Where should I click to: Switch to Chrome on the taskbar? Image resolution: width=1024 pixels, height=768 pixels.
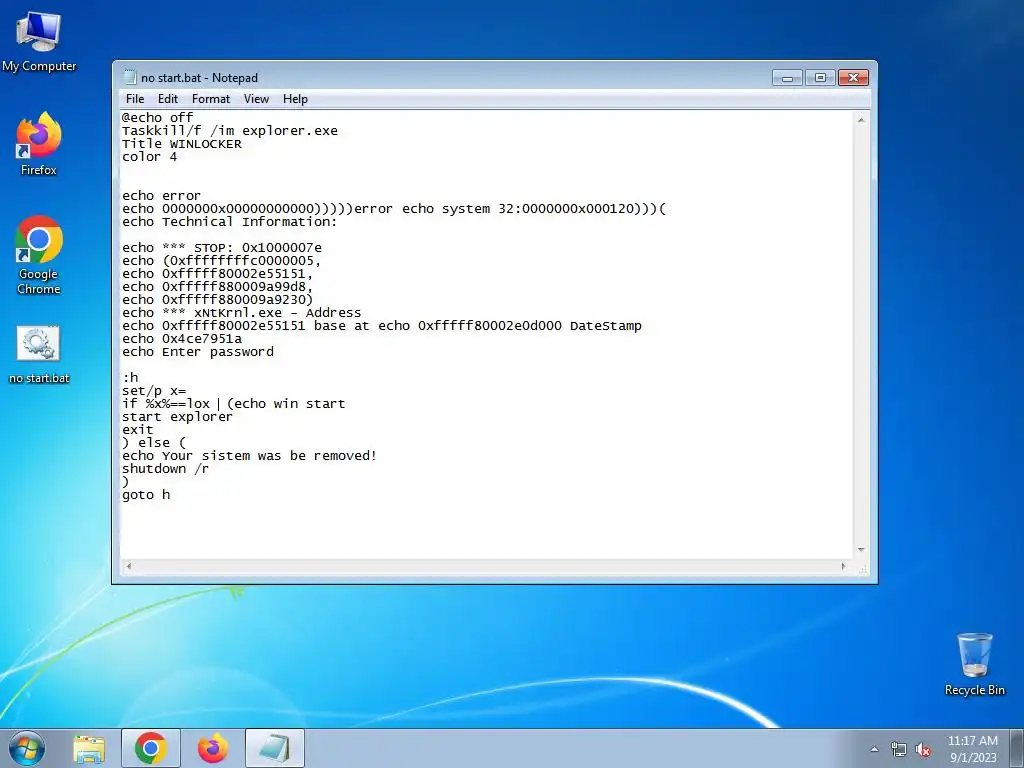coord(151,748)
